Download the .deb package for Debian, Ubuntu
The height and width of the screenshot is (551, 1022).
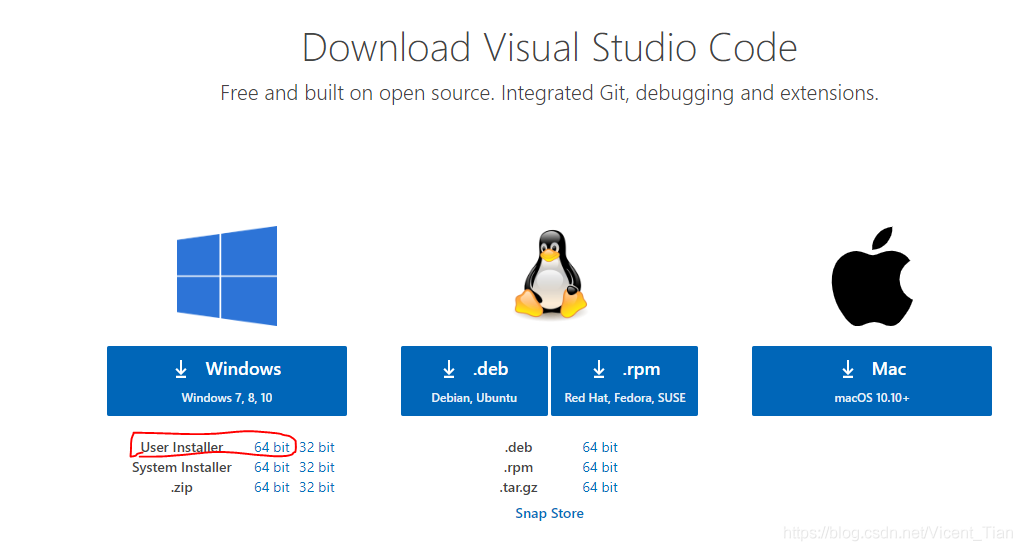pos(474,381)
